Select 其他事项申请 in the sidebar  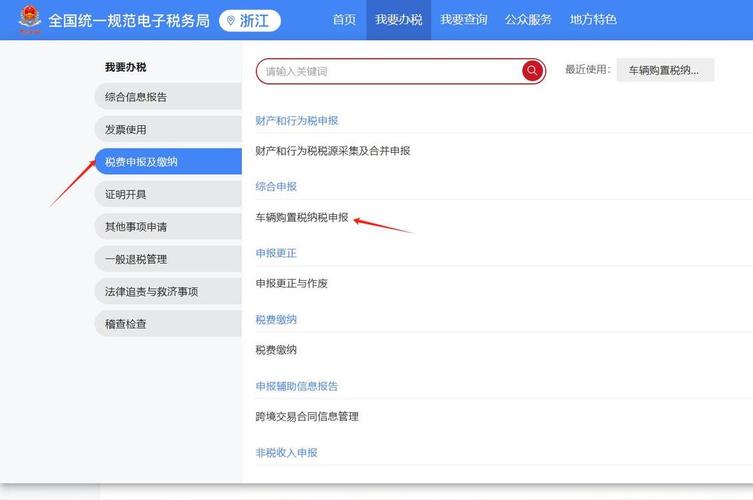[168, 227]
